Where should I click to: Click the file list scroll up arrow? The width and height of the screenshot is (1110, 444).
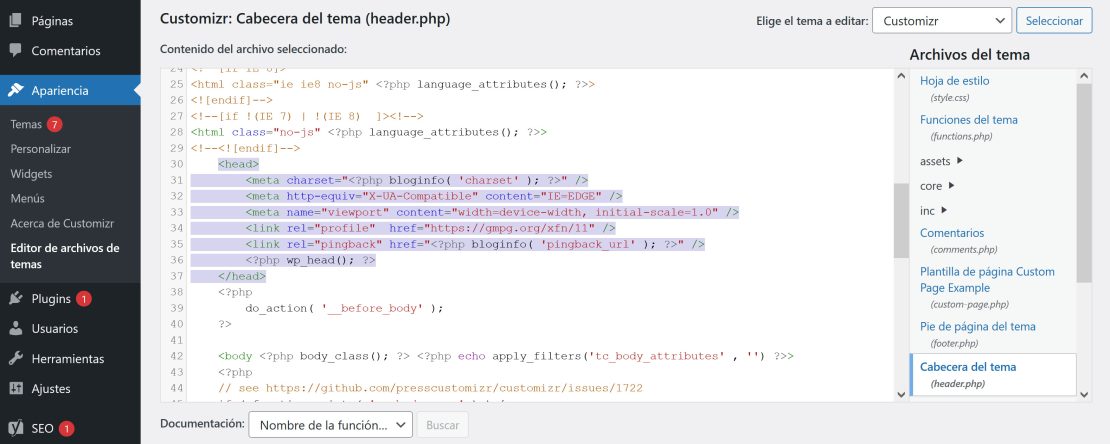1085,75
